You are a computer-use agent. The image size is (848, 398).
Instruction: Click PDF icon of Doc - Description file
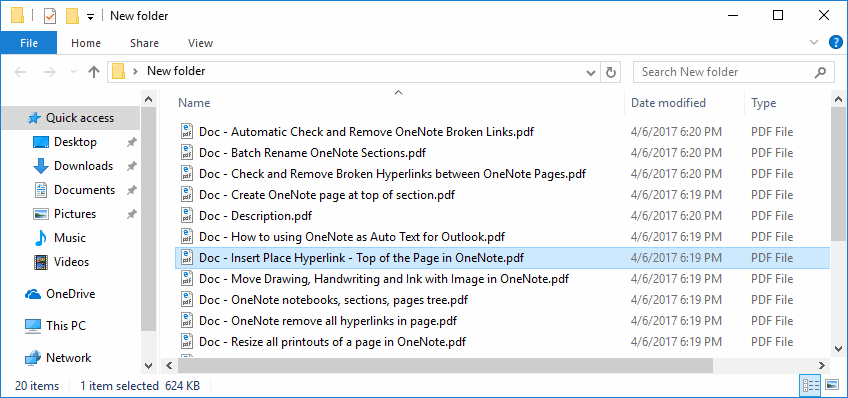pyautogui.click(x=187, y=216)
